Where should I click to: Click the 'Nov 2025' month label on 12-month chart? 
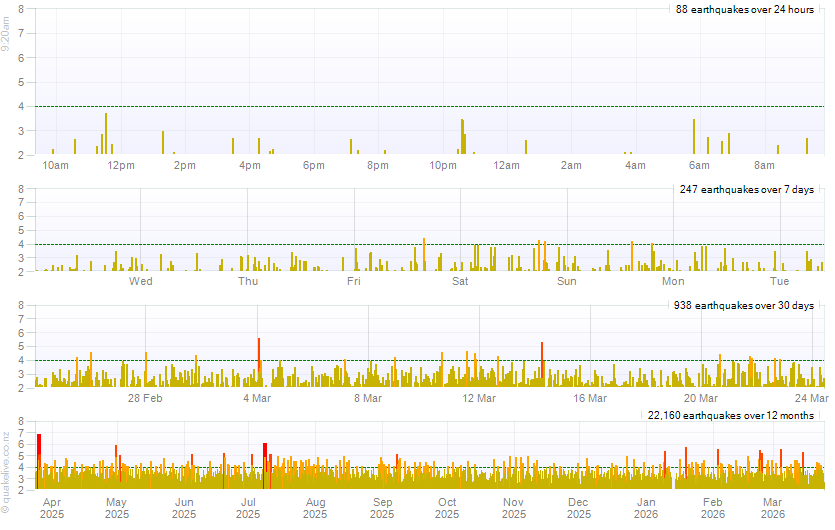513,508
